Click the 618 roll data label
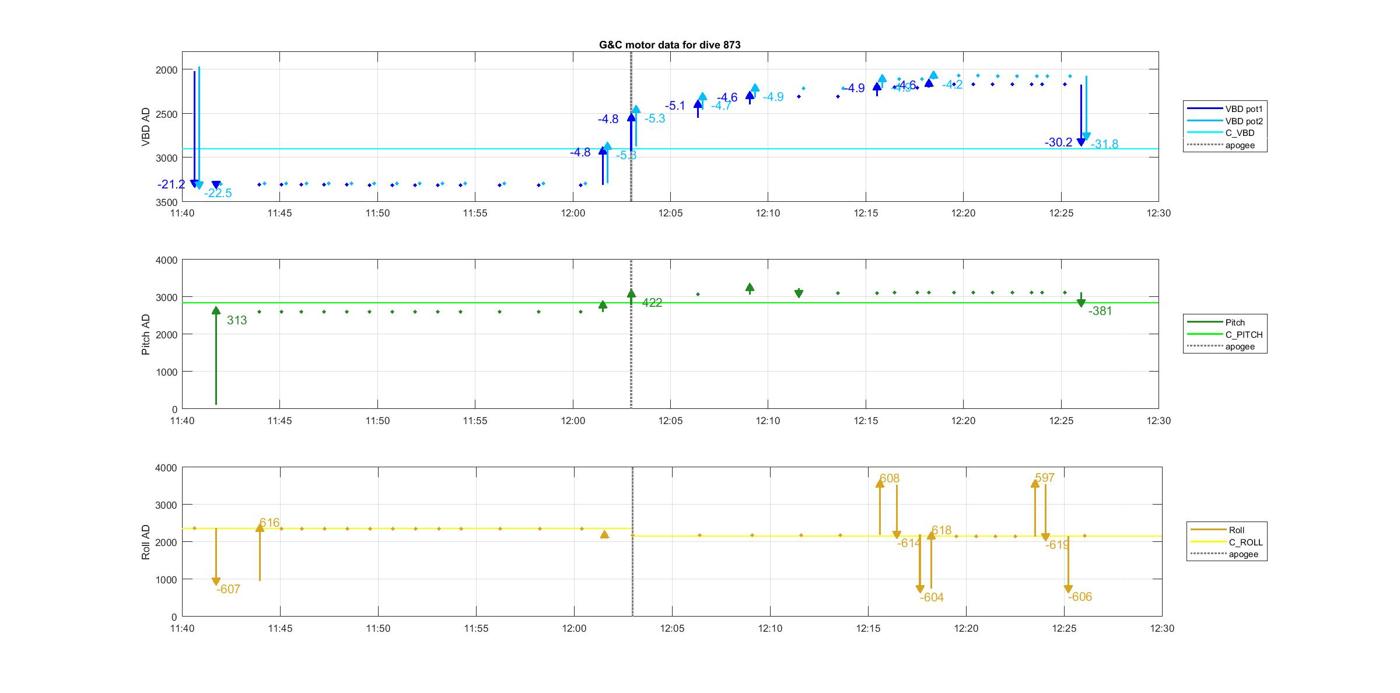This screenshot has height=693, width=1400. click(x=941, y=531)
